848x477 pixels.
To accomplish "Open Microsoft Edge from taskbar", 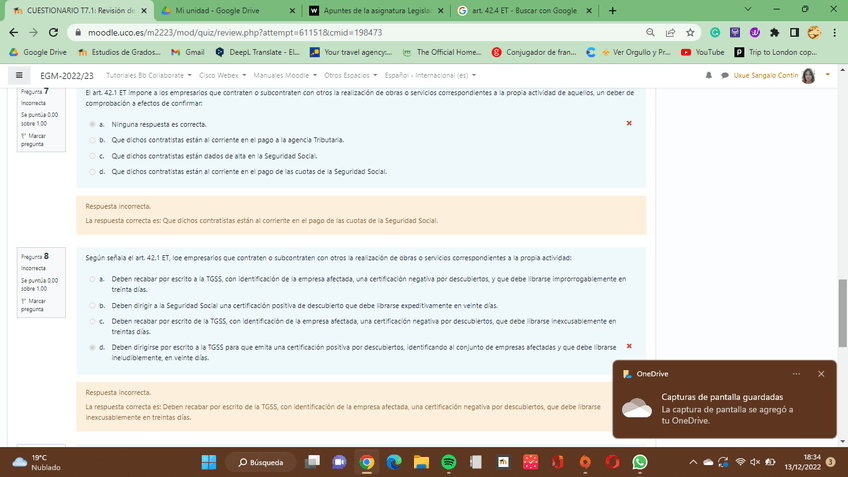I will click(x=394, y=462).
